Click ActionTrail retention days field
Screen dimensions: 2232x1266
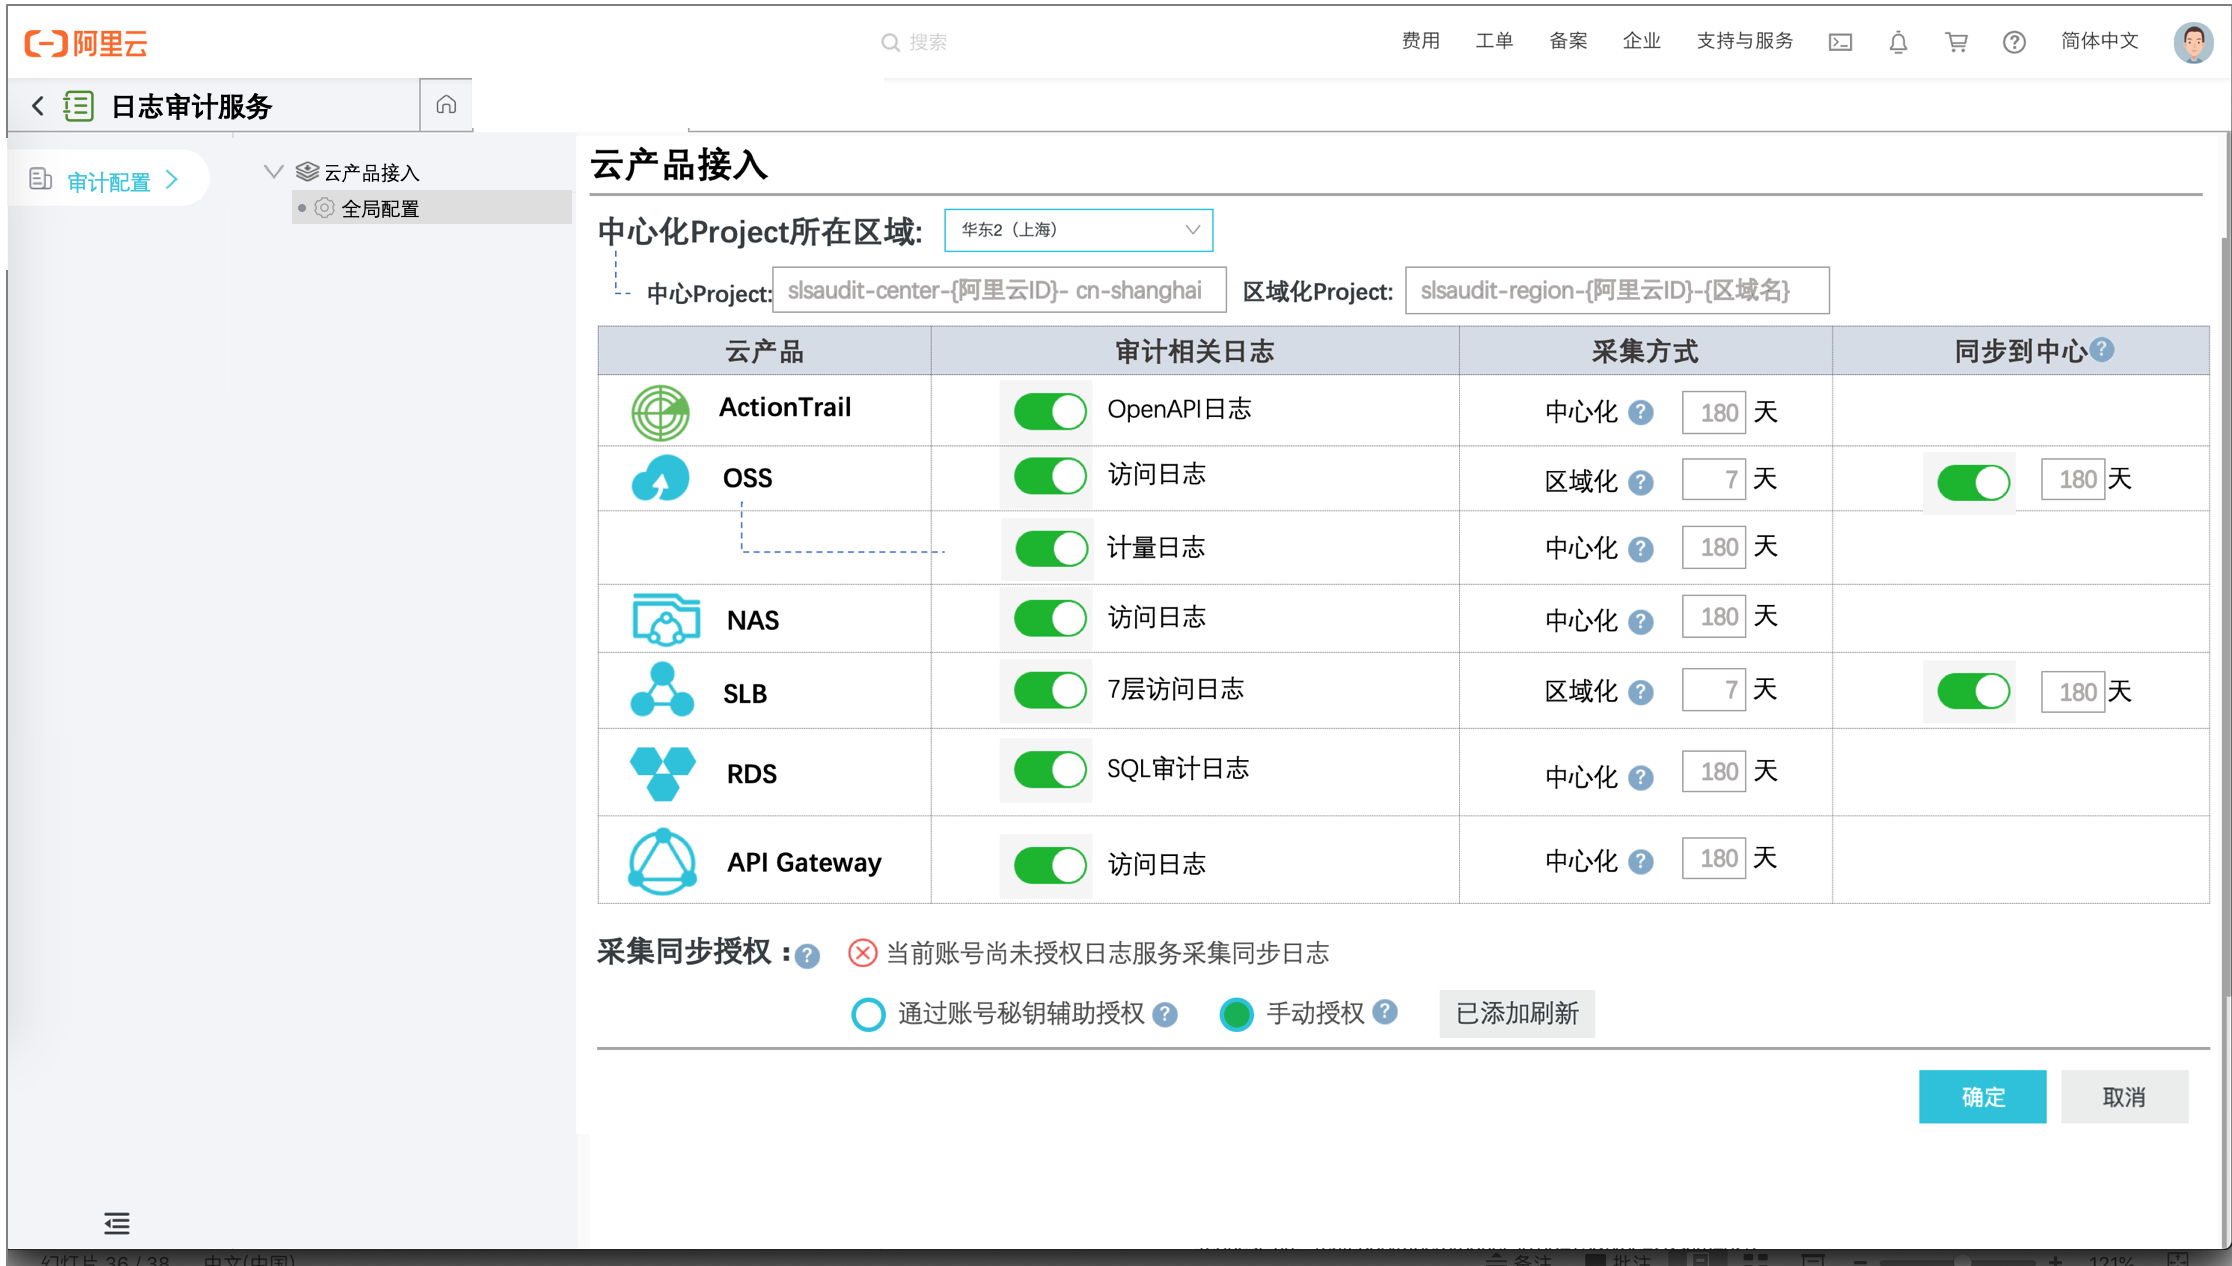click(1714, 412)
